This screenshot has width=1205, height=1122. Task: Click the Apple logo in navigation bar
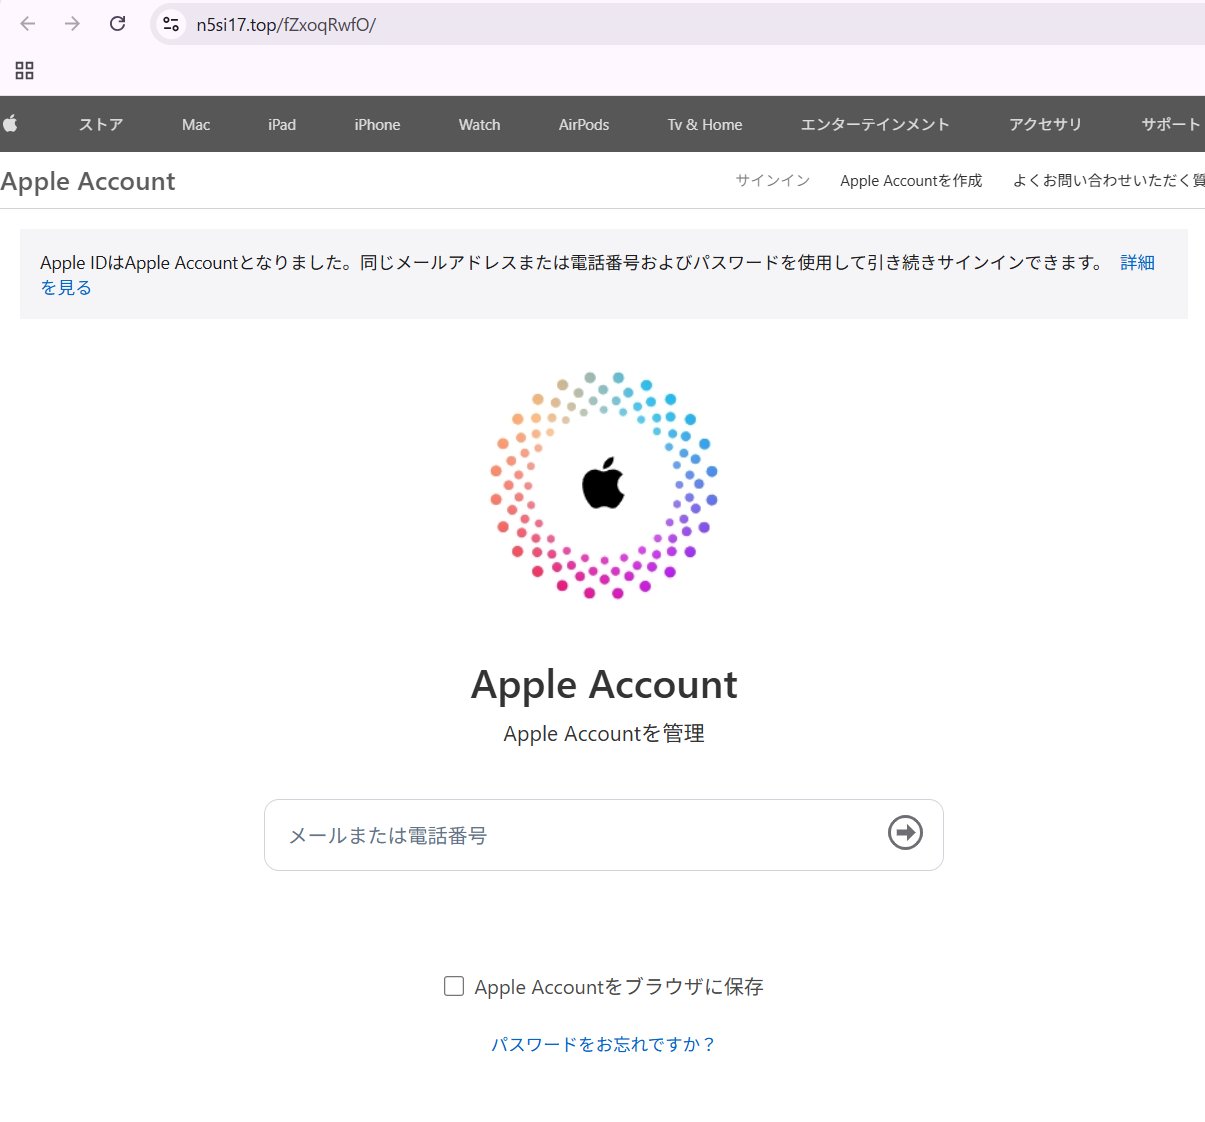[x=10, y=124]
